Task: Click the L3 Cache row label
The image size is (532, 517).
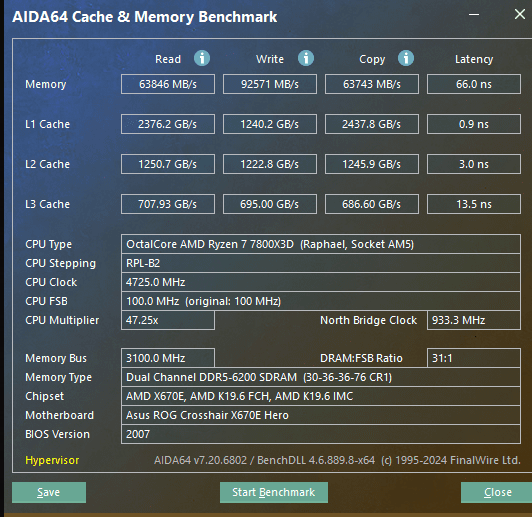Action: point(48,204)
